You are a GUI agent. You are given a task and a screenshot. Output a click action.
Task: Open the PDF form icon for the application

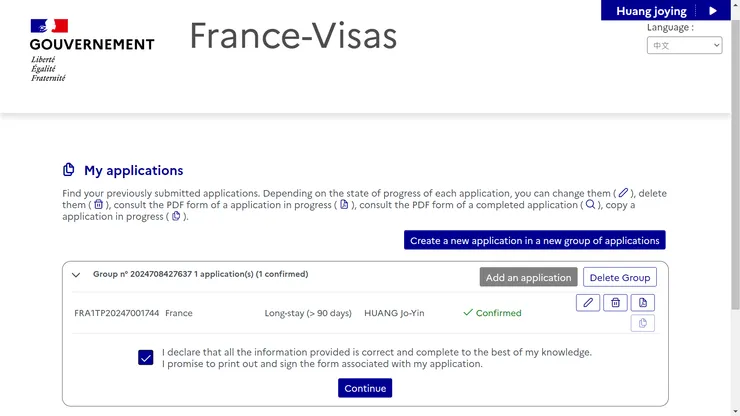[642, 303]
